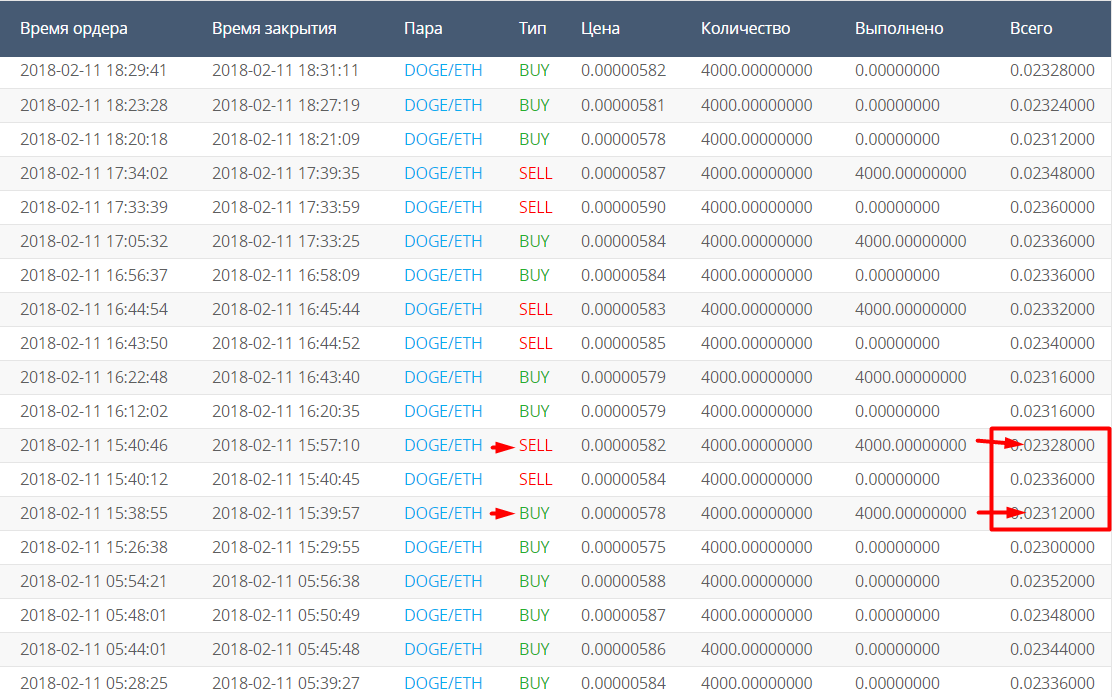
Task: Select order time 2018-02-11 17:34:02
Action: [93, 174]
